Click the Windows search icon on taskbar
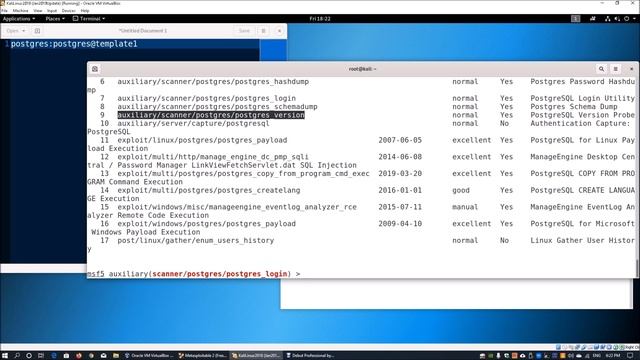 (17, 356)
